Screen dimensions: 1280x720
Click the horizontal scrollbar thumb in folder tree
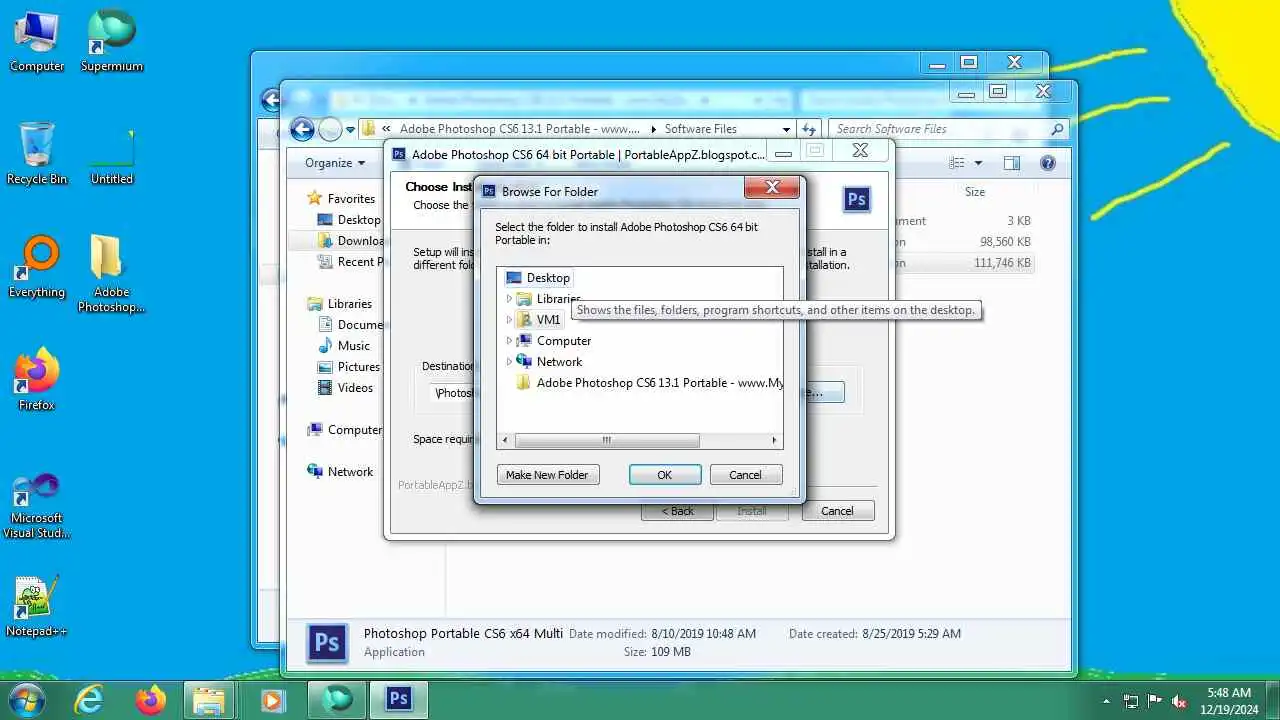(606, 440)
